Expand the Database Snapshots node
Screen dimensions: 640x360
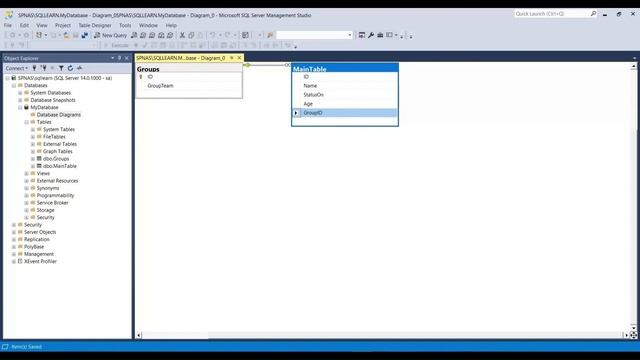[x=20, y=100]
